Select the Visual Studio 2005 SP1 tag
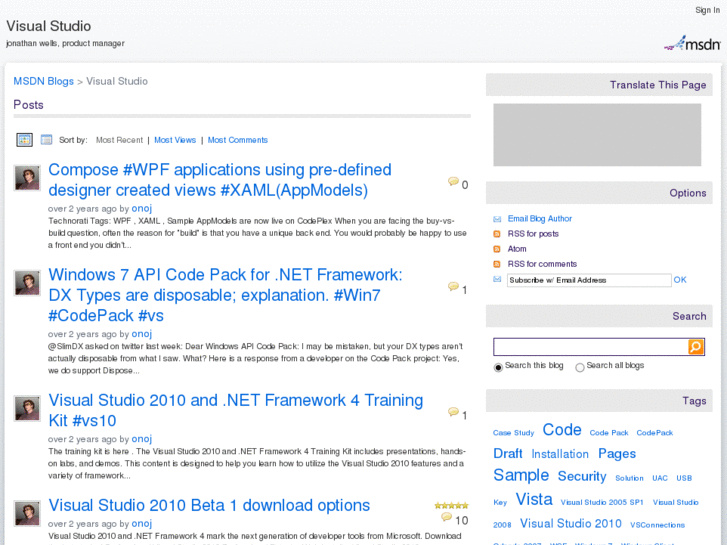Image resolution: width=727 pixels, height=545 pixels. (602, 502)
